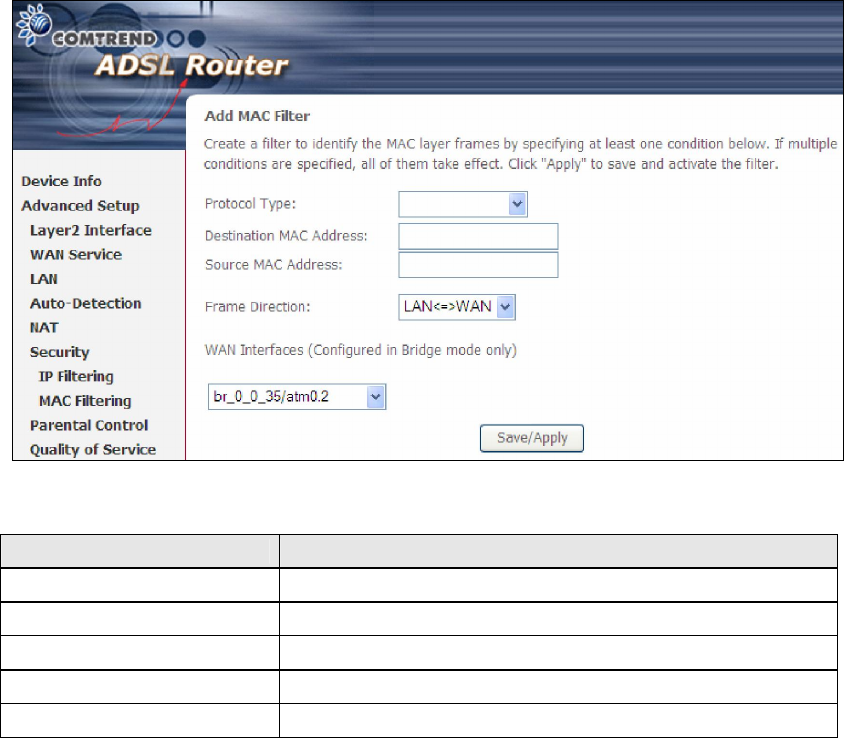Open Parental Control from the sidebar
844x738 pixels.
[89, 425]
